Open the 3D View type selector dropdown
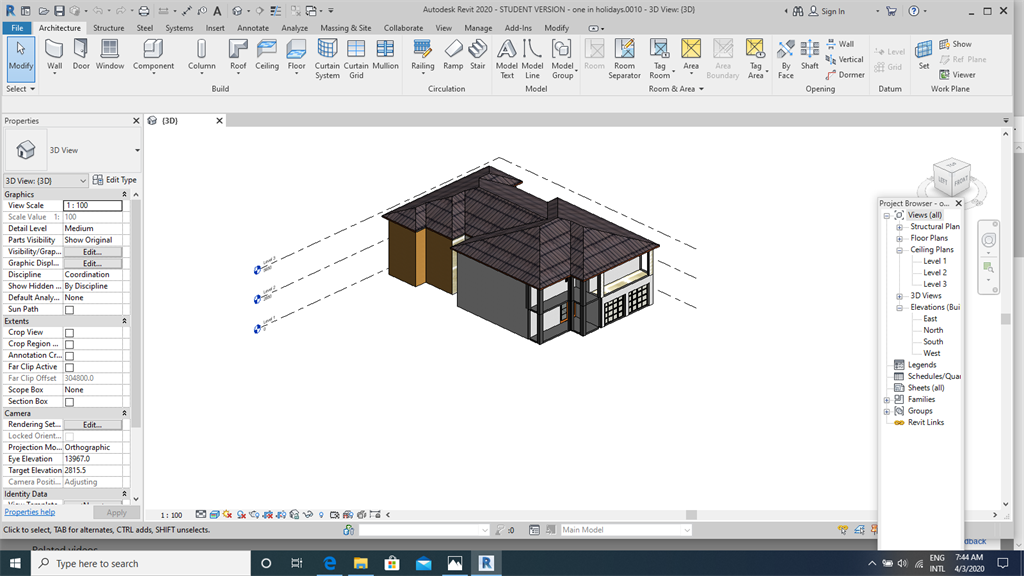The width and height of the screenshot is (1024, 576). point(137,151)
